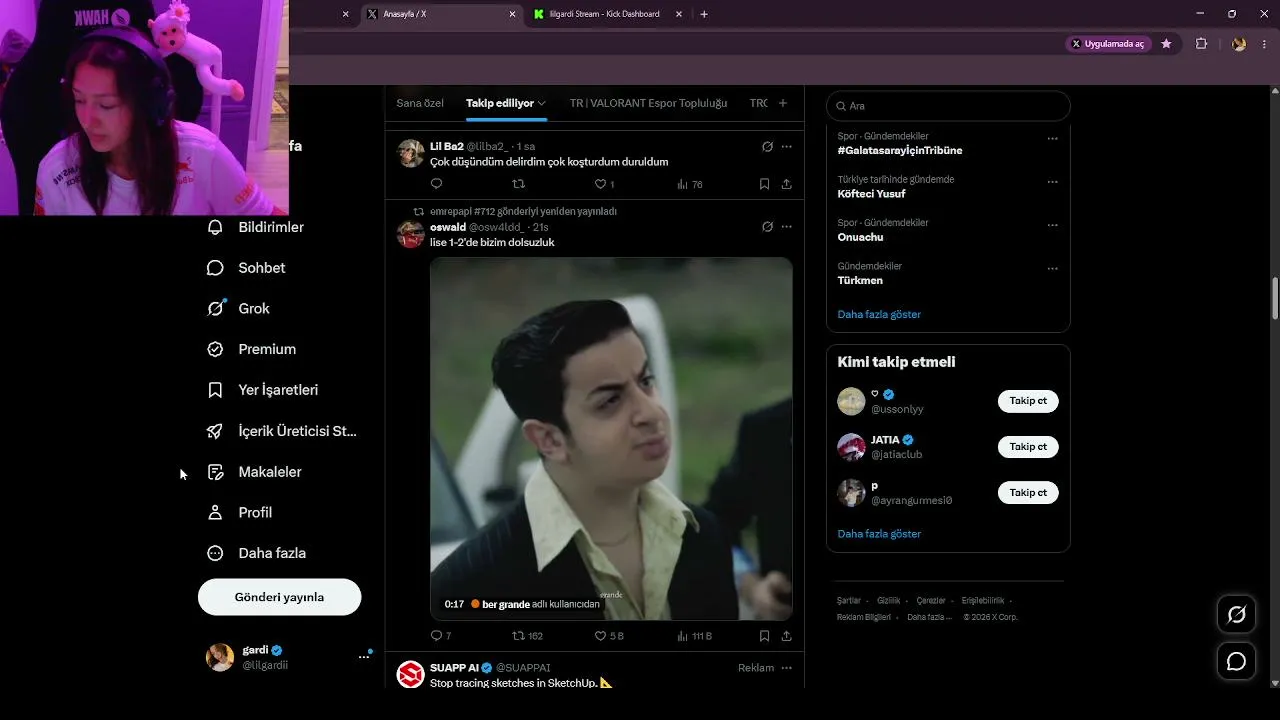Select TR | VALORANT Espor Topluluğu tab
The width and height of the screenshot is (1280, 720).
(648, 103)
